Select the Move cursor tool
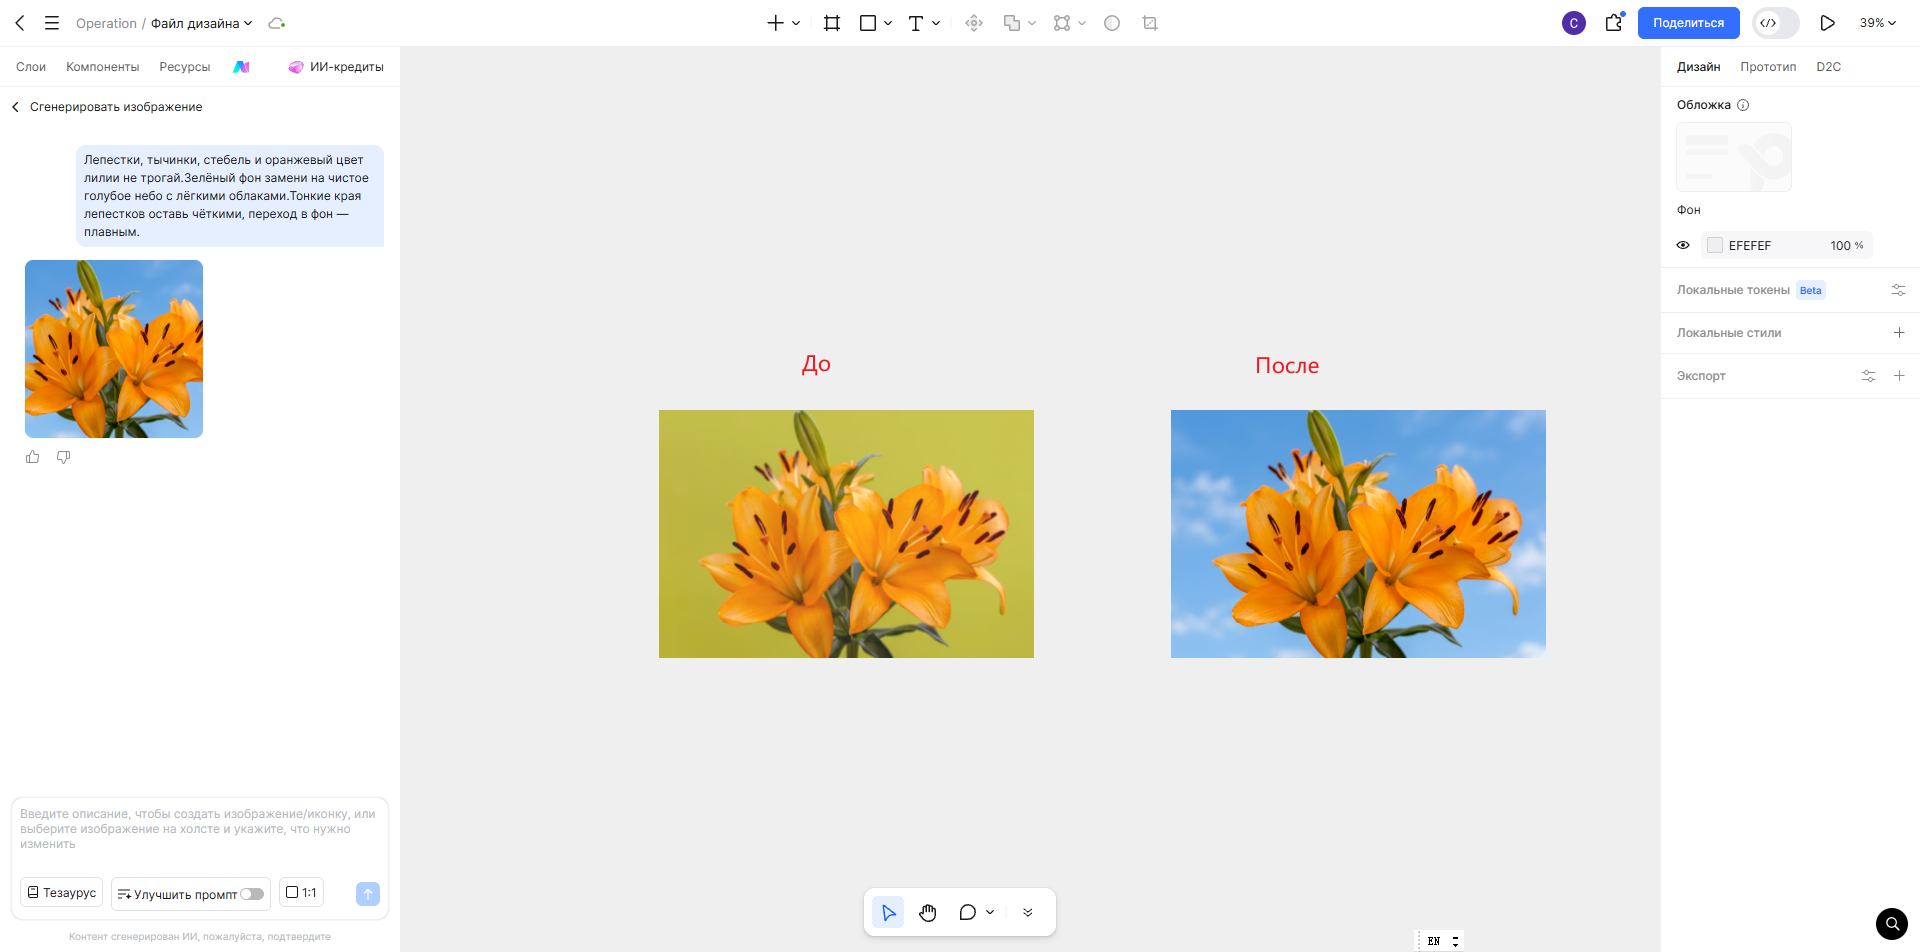1920x952 pixels. 888,912
